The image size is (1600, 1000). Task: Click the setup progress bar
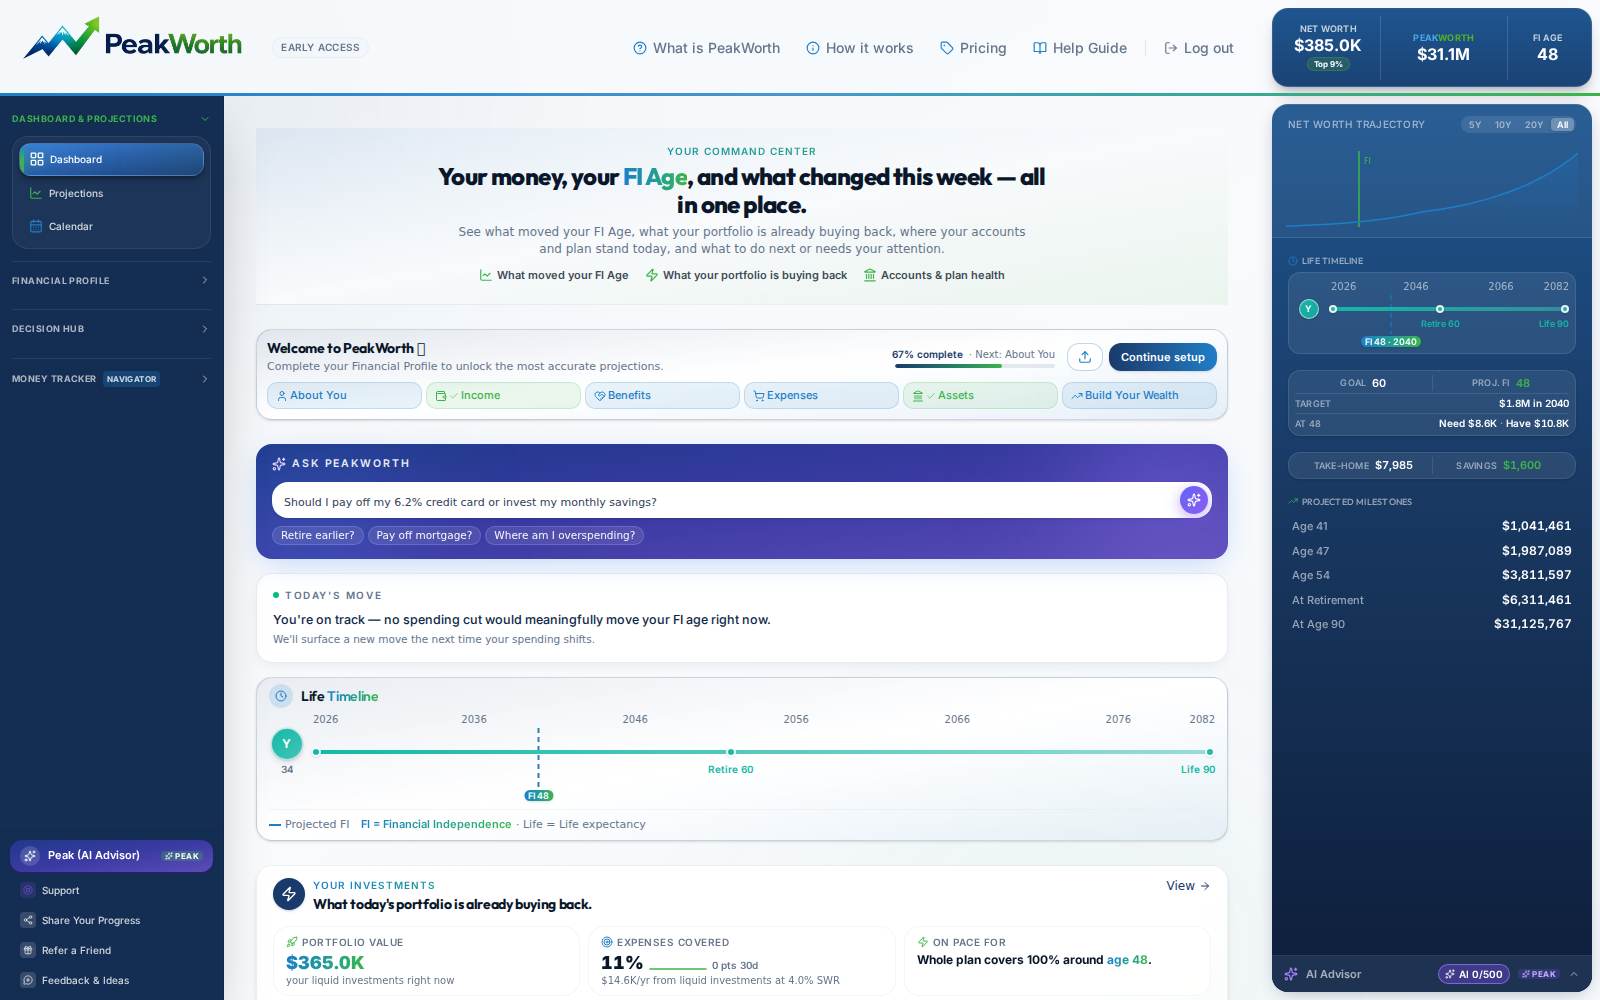975,366
